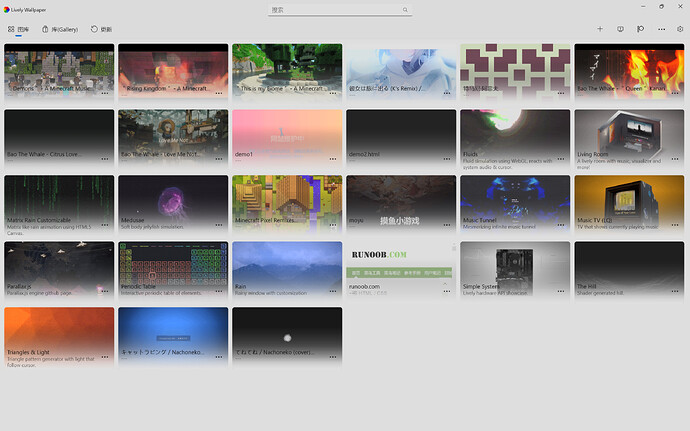This screenshot has width=690, height=431.
Task: Click 'Lively hardware API showcase' description text
Action: point(495,293)
